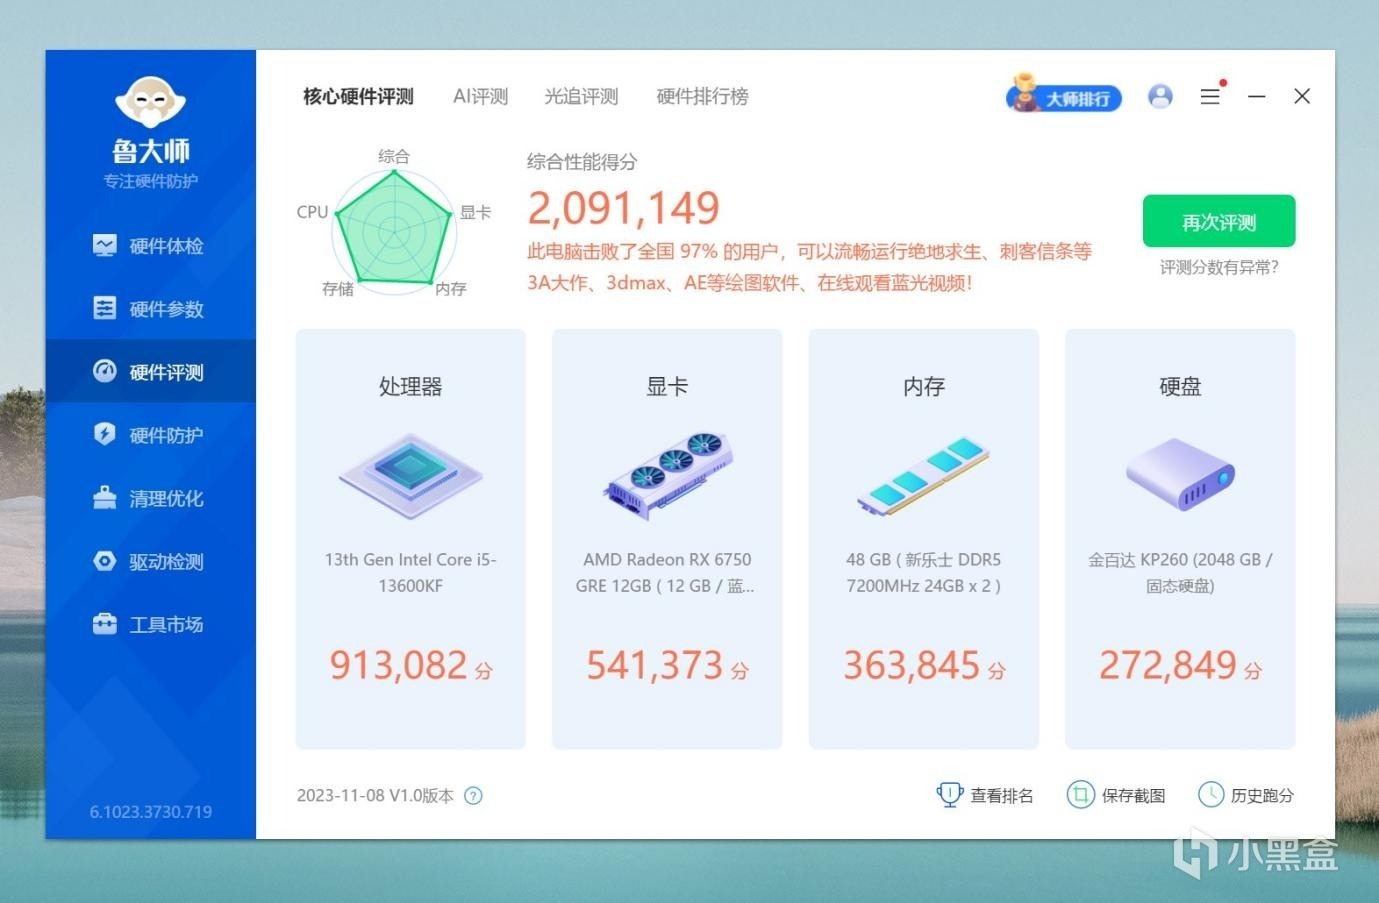Click the 评测分数有异常? link
Screen dimensions: 1379x903
click(x=1219, y=268)
